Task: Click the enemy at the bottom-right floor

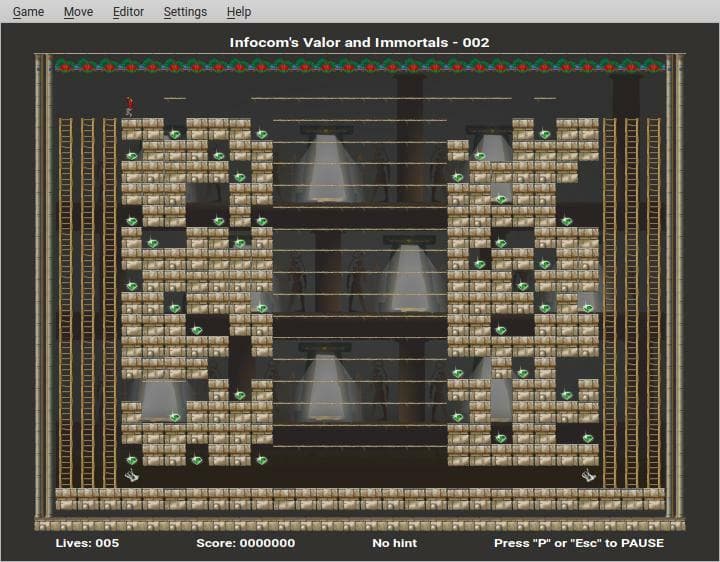Action: (x=589, y=476)
